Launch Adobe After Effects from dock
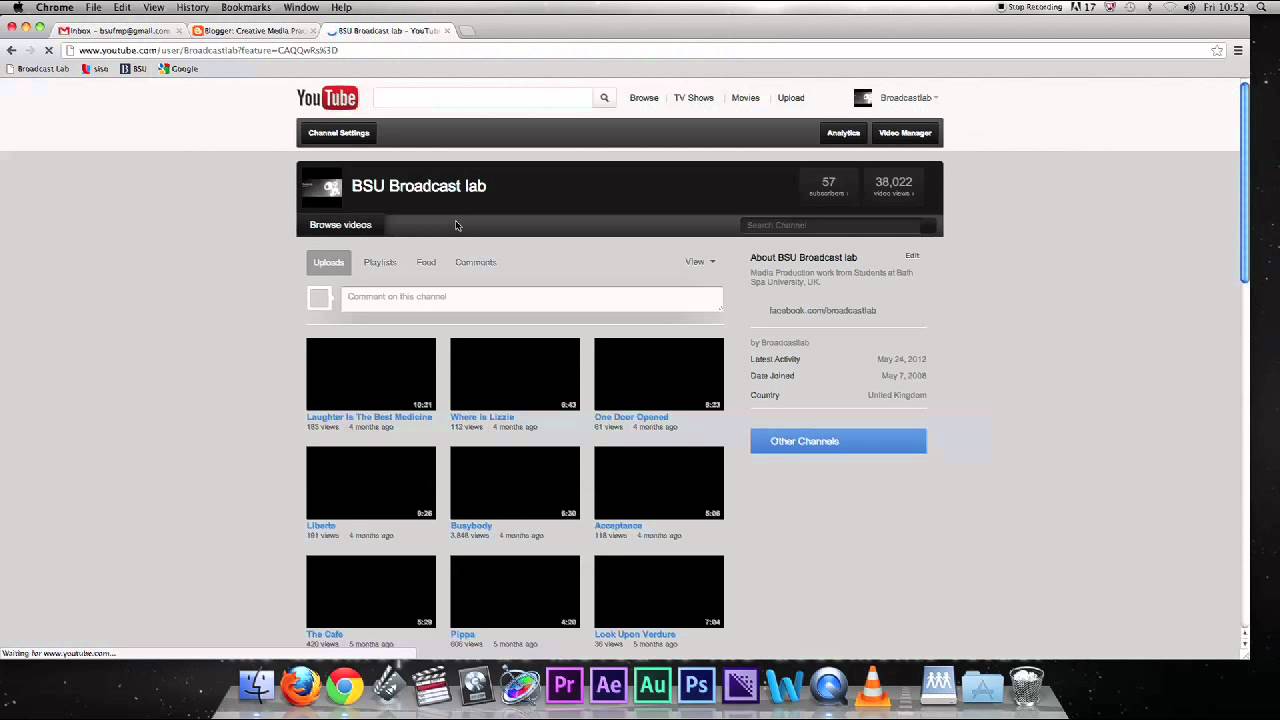Screen dimensions: 1280x720 [608, 686]
